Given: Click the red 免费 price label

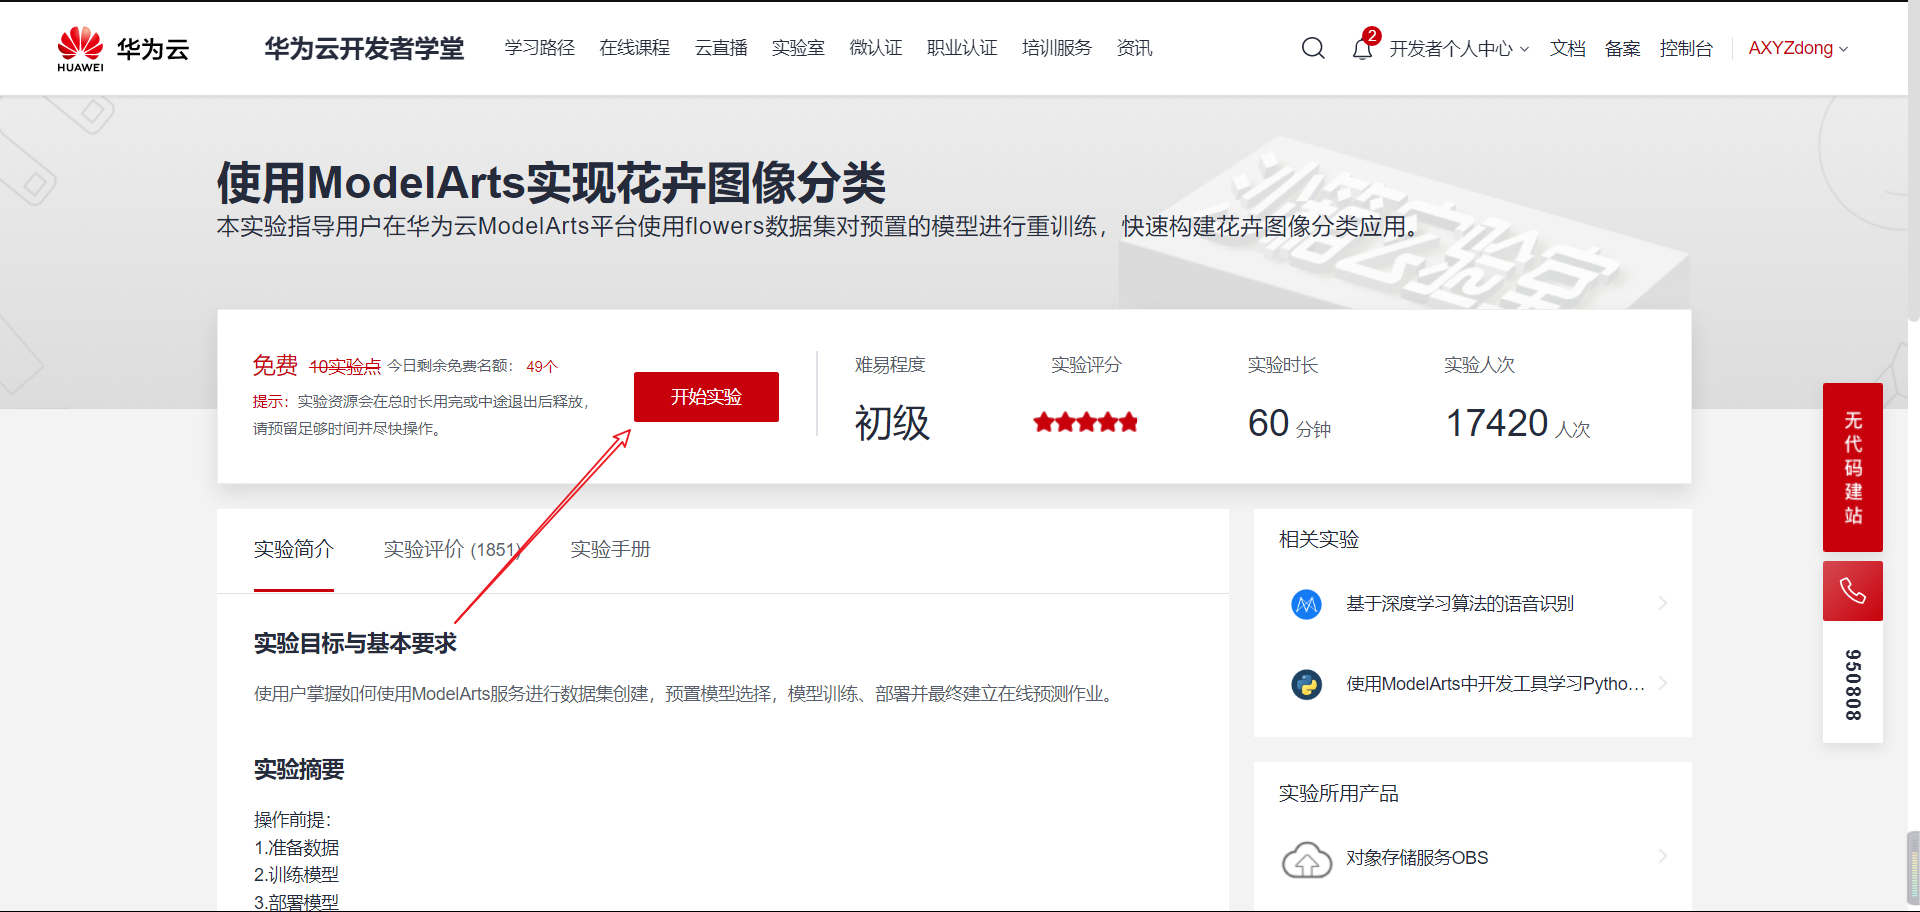Looking at the screenshot, I should click(x=275, y=366).
